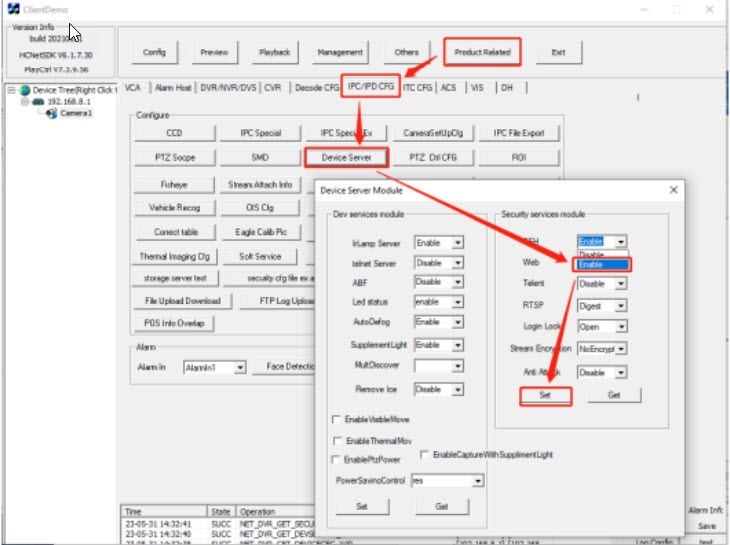Open the IrLamp Server dropdown
The image size is (730, 545).
[457, 243]
